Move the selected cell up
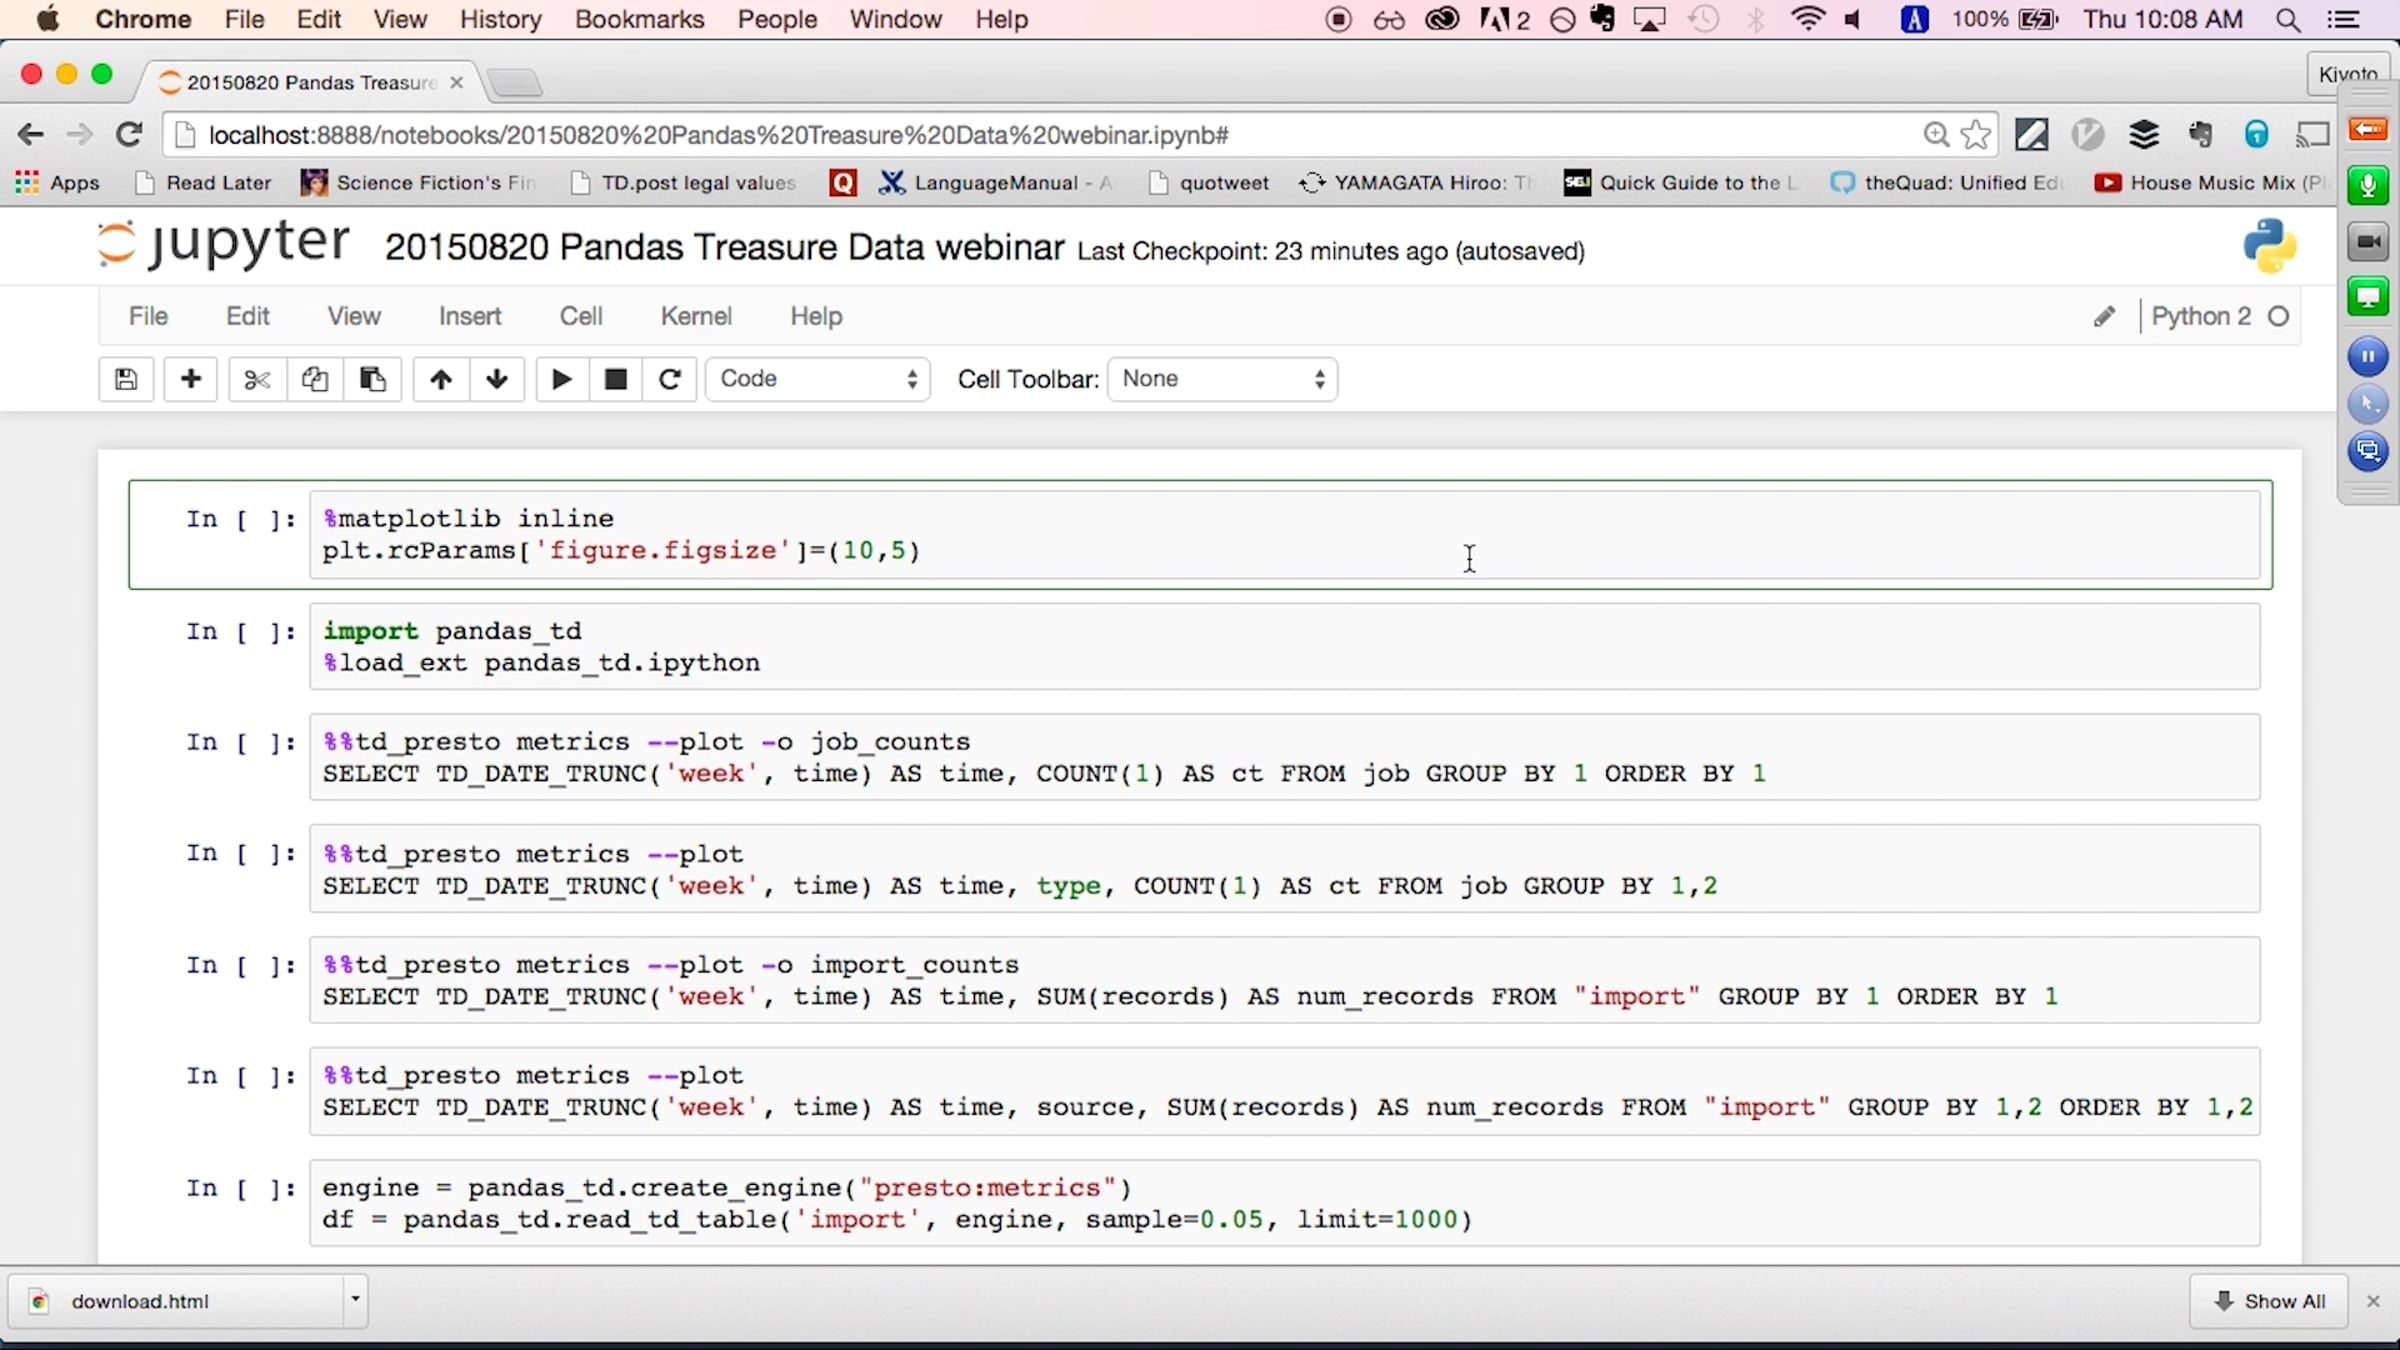 (x=441, y=379)
